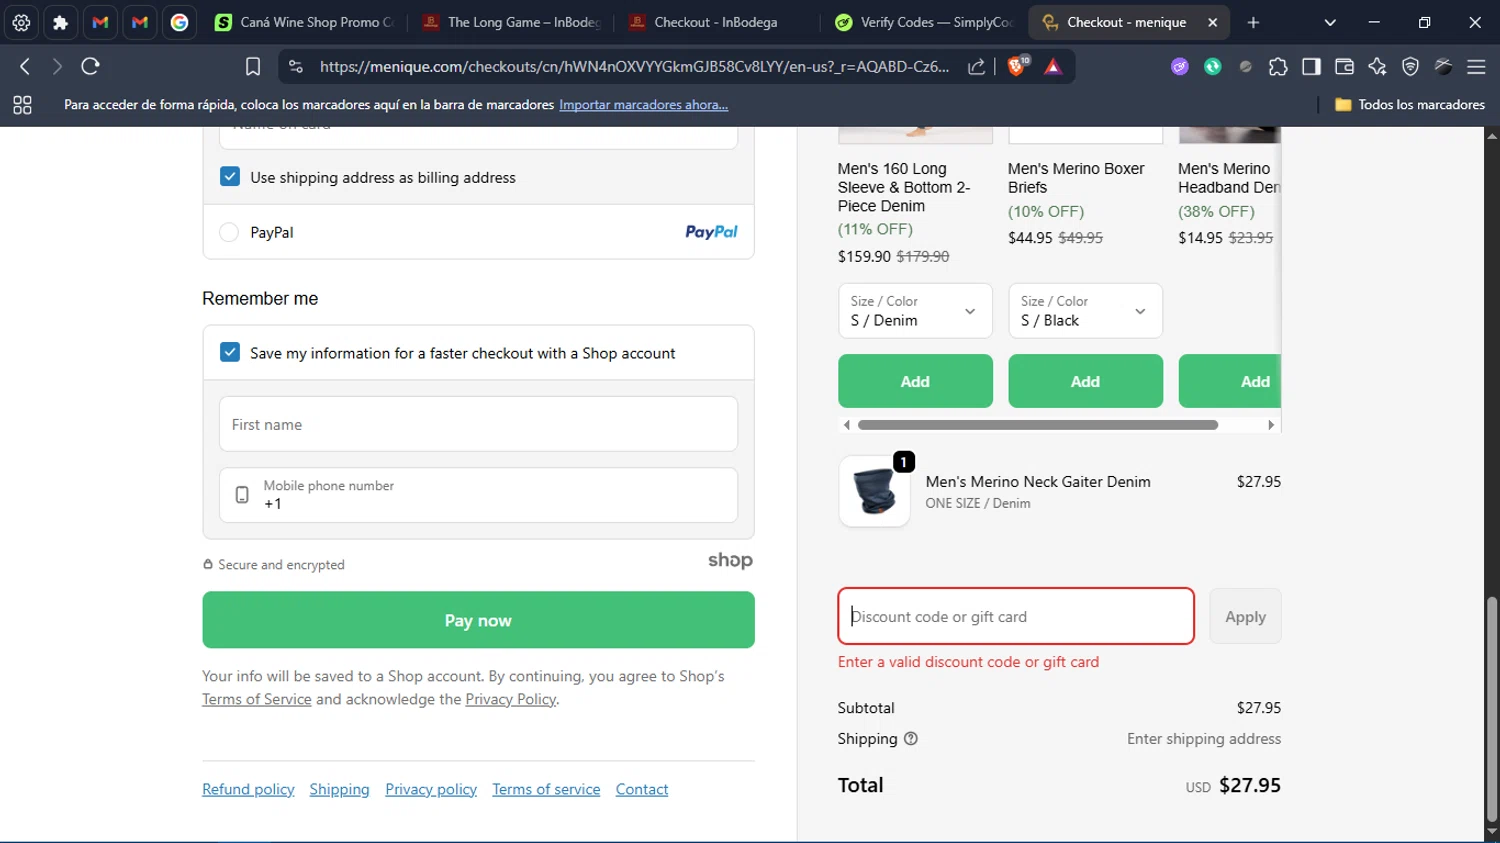Screen dimensions: 1500x843
Task: Open new tab with plus button
Action: pos(1253,22)
